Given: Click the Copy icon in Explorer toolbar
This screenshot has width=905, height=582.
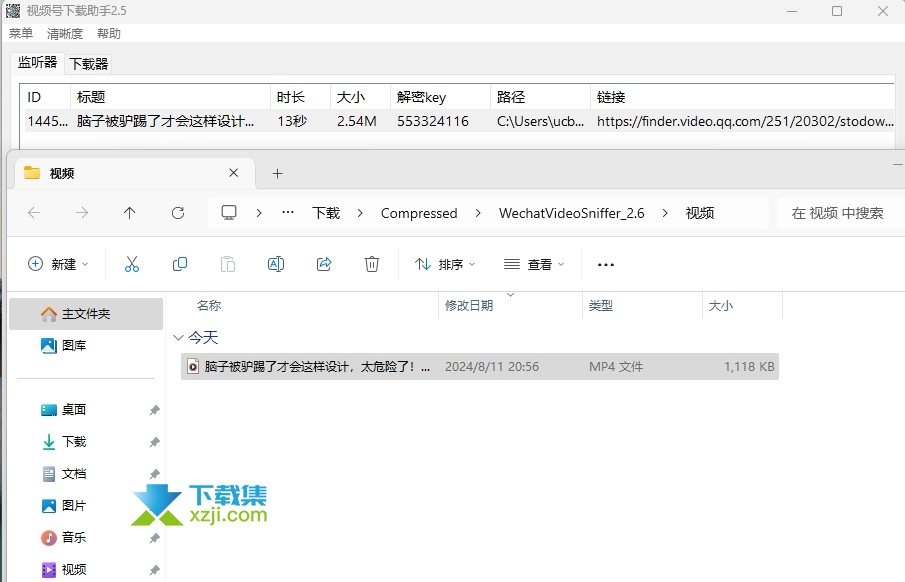Looking at the screenshot, I should pos(179,263).
